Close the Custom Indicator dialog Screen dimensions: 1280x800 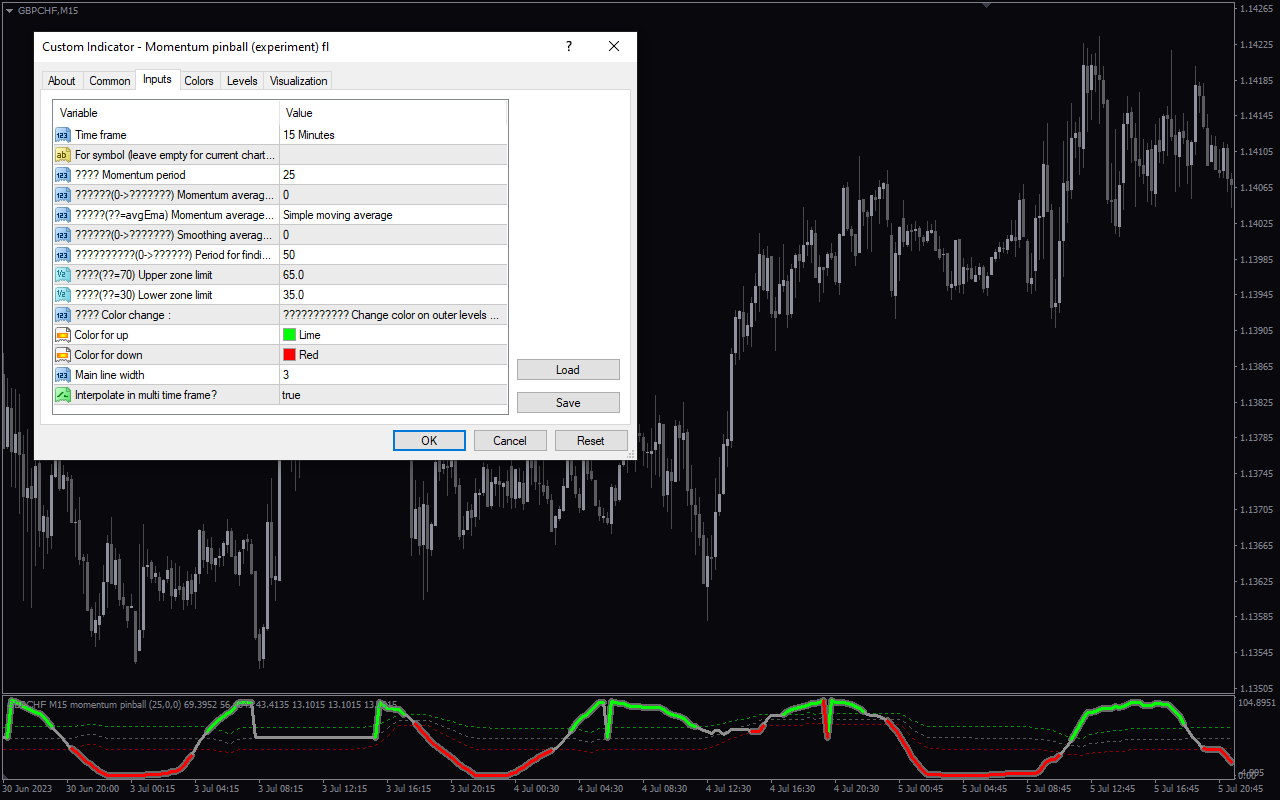coord(614,46)
